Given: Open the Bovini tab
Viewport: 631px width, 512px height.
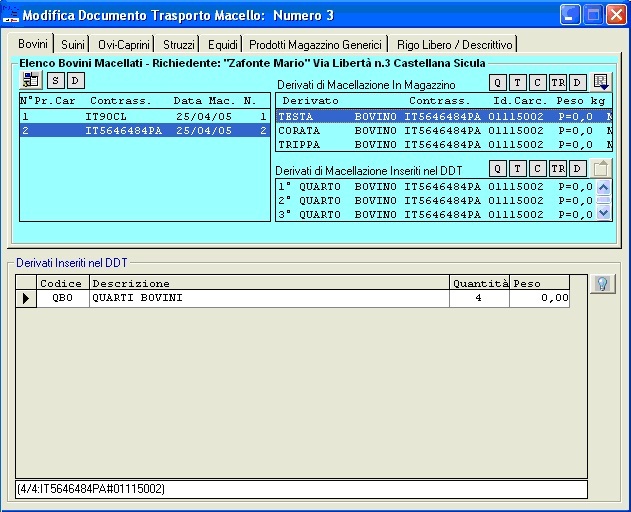Looking at the screenshot, I should [33, 43].
